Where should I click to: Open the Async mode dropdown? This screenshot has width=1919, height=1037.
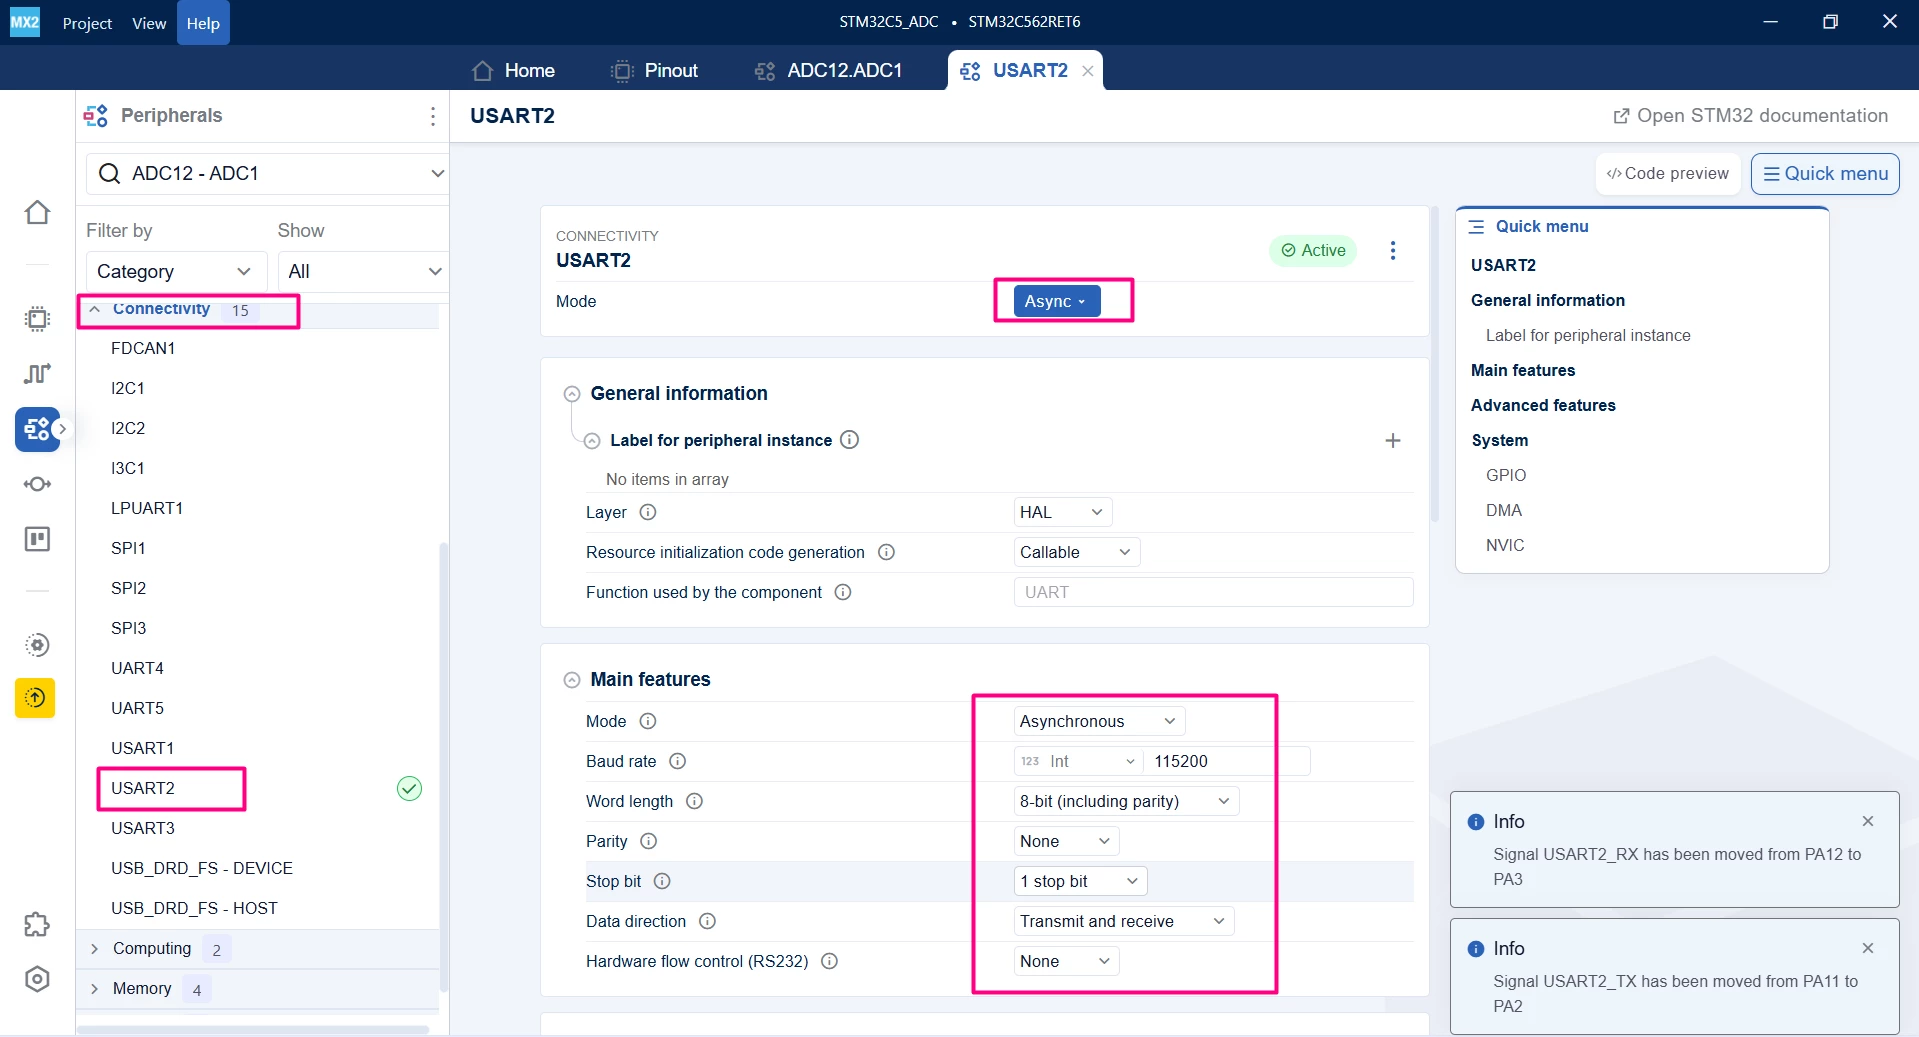pos(1056,301)
